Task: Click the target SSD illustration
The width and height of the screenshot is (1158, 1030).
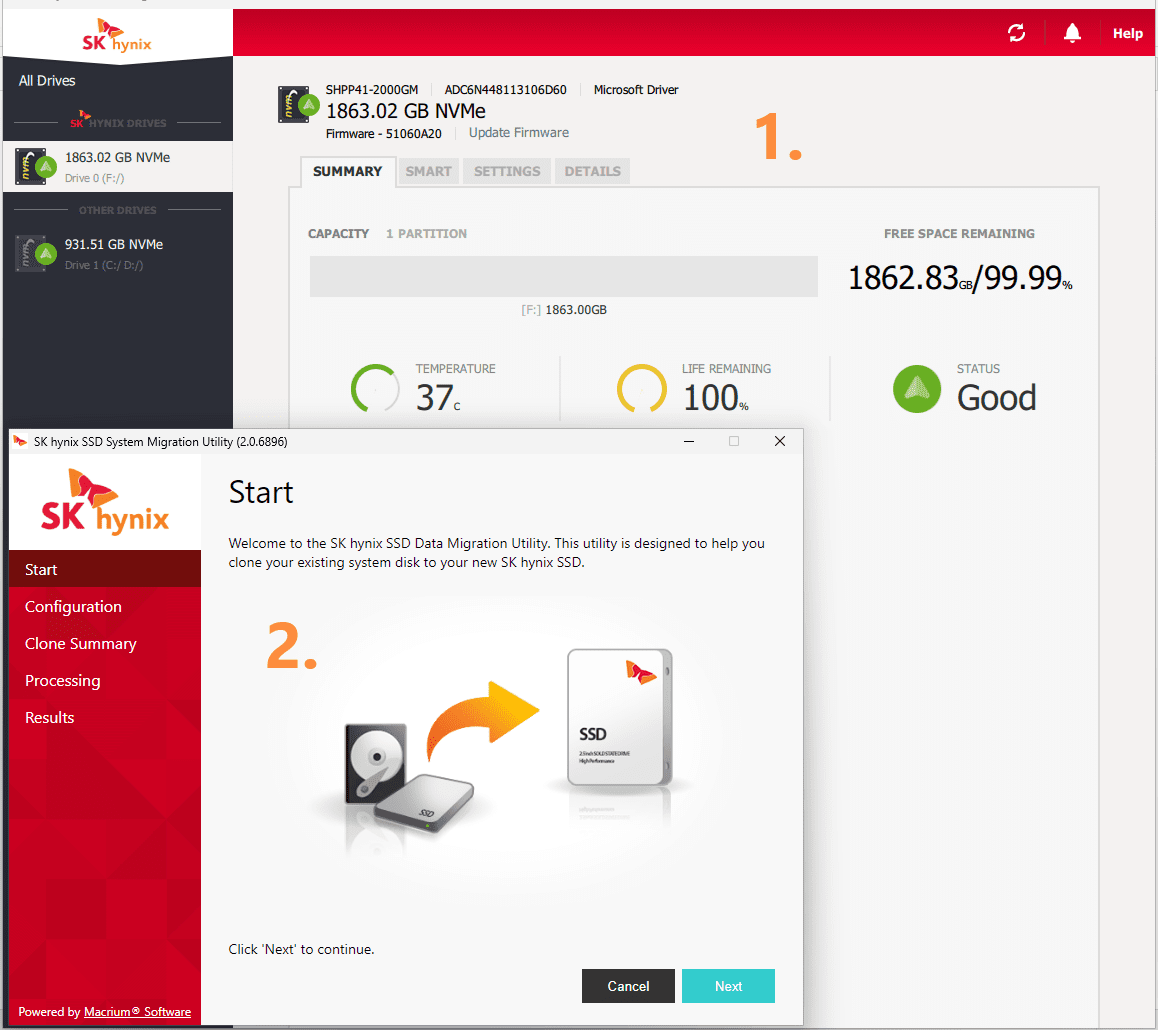Action: coord(620,716)
